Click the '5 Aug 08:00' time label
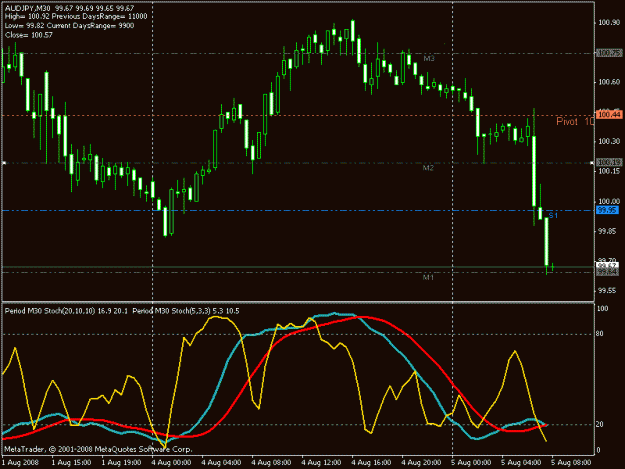625x469 pixels. coord(571,463)
